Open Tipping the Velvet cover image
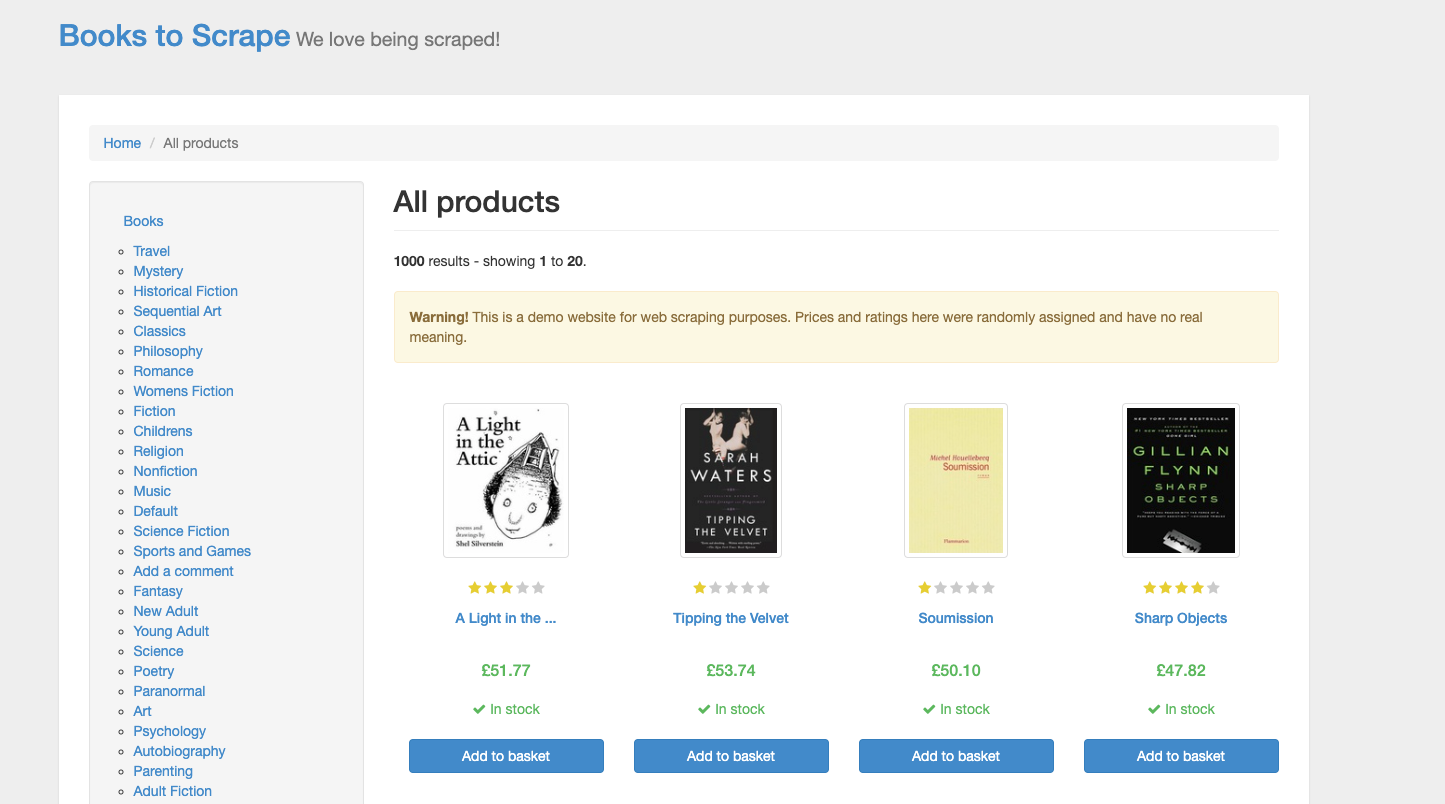Viewport: 1445px width, 804px height. [x=731, y=480]
